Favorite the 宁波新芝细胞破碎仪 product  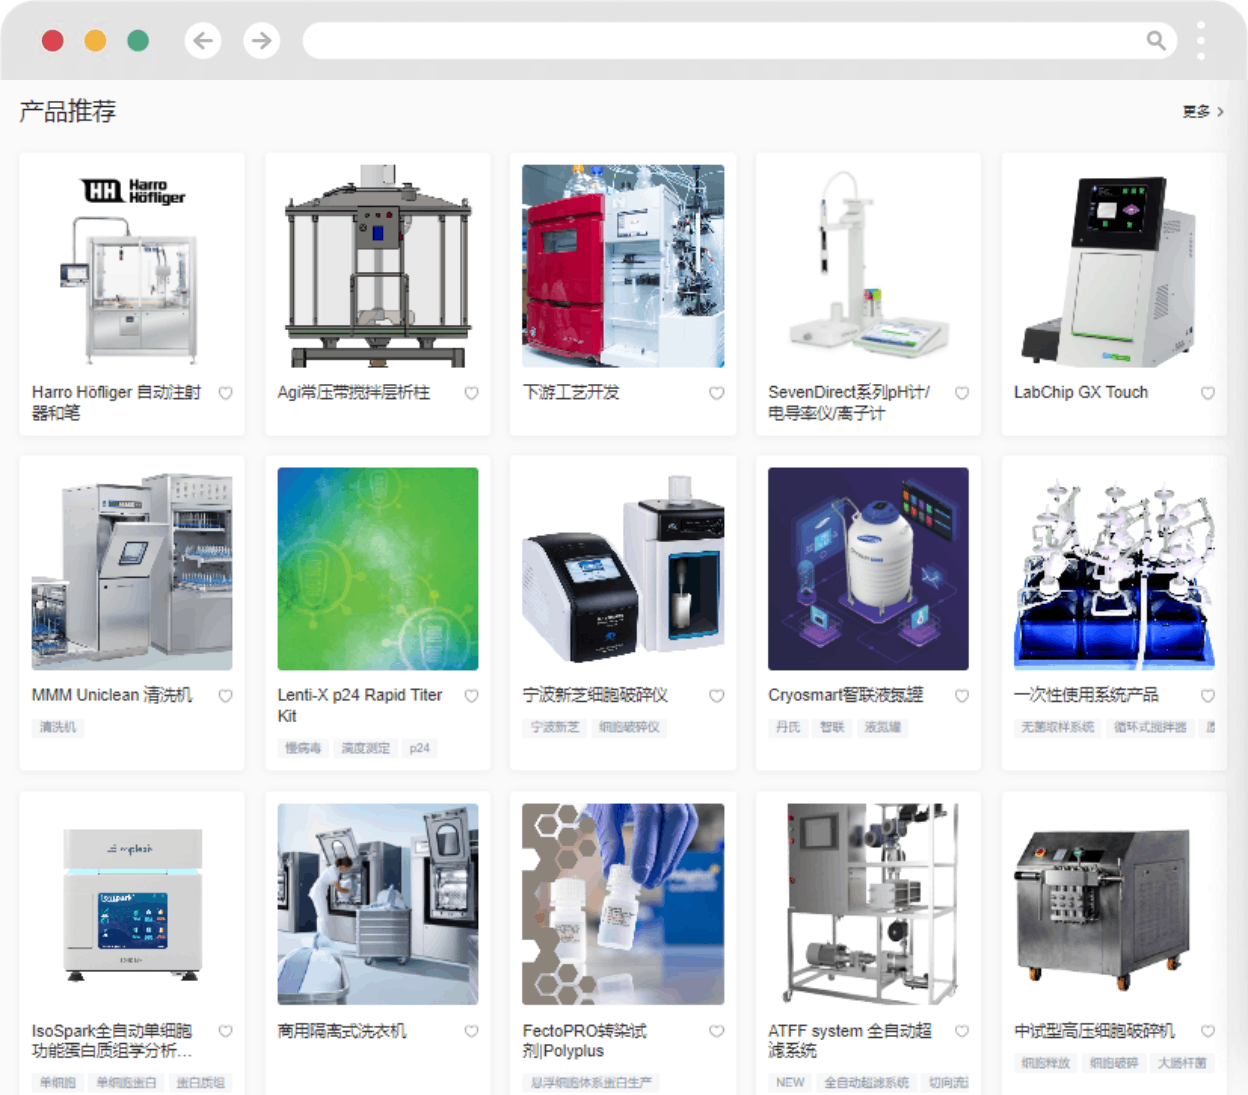point(717,696)
